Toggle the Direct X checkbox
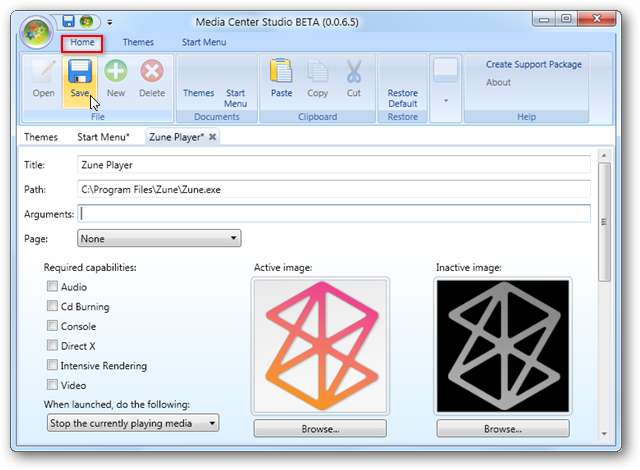The width and height of the screenshot is (640, 470). [x=52, y=346]
